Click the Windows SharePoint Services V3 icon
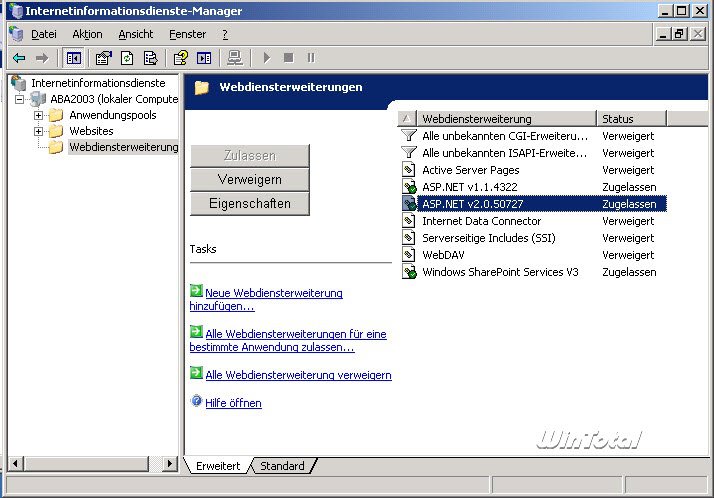714x498 pixels. tap(409, 272)
